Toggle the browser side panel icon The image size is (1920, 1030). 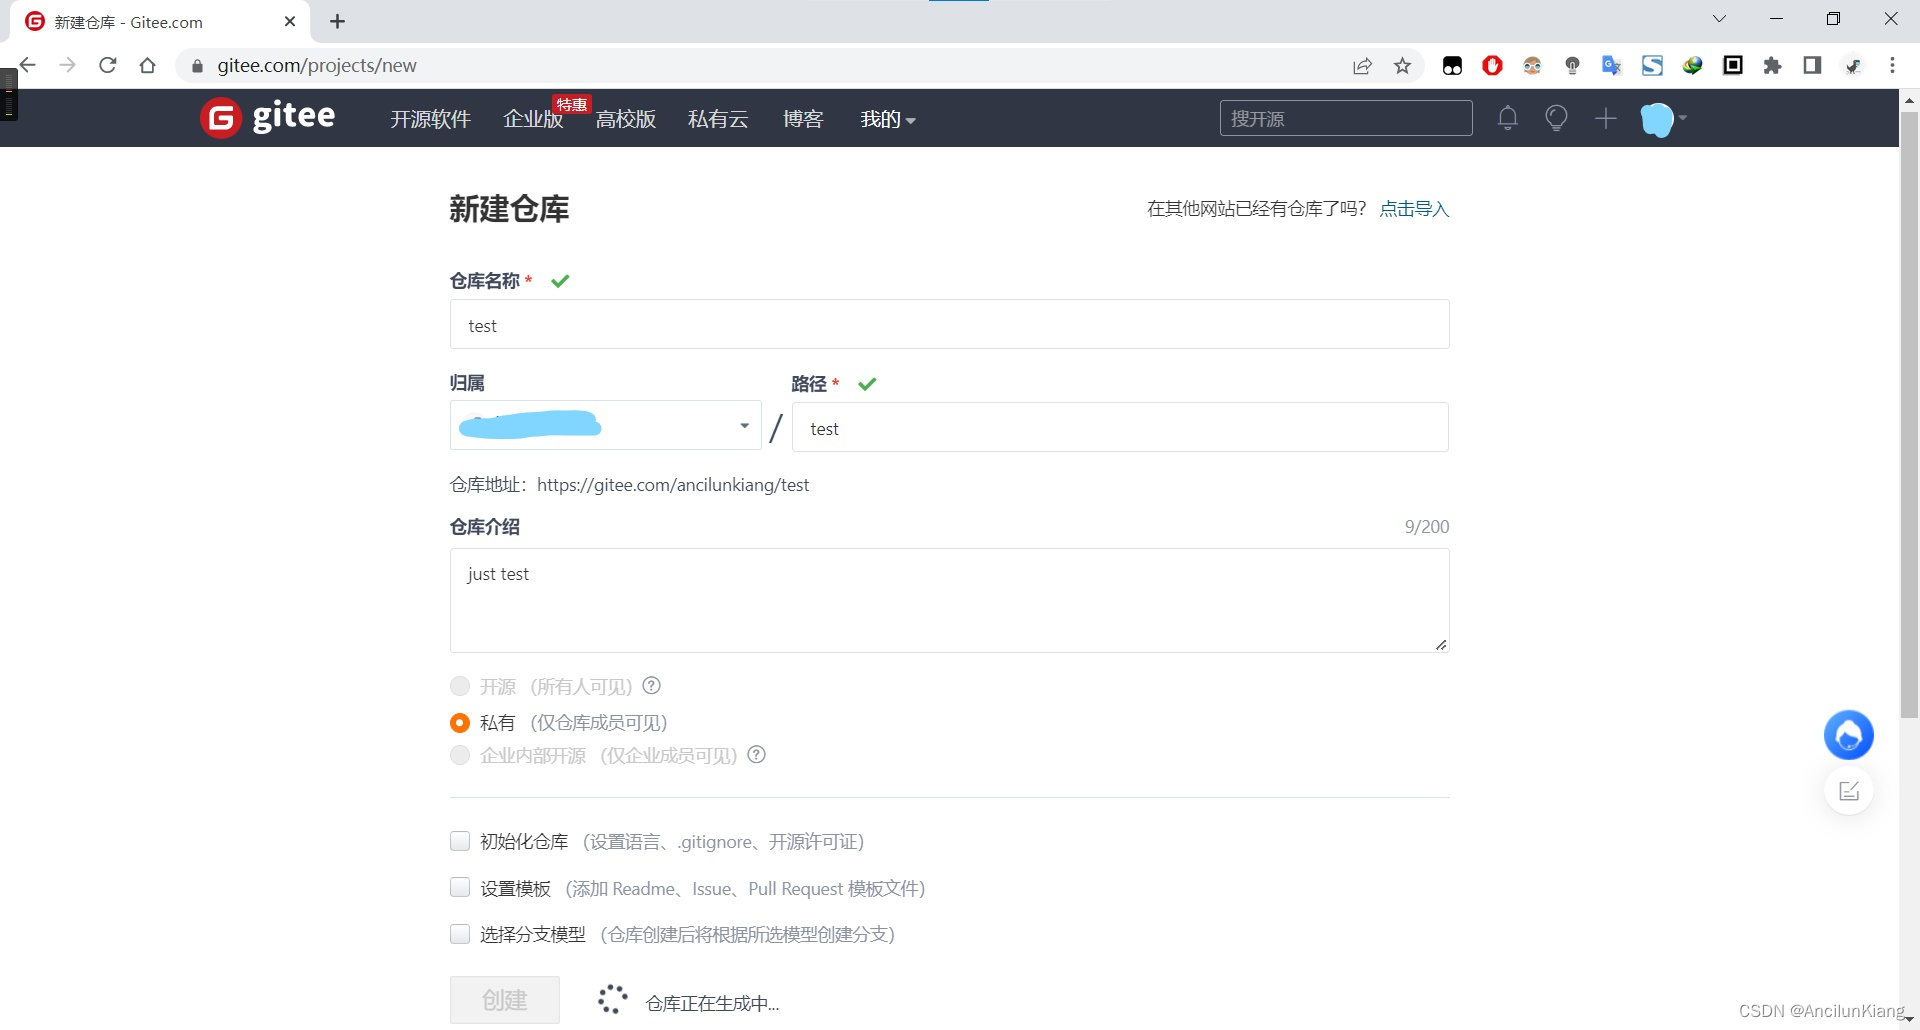click(x=1812, y=66)
